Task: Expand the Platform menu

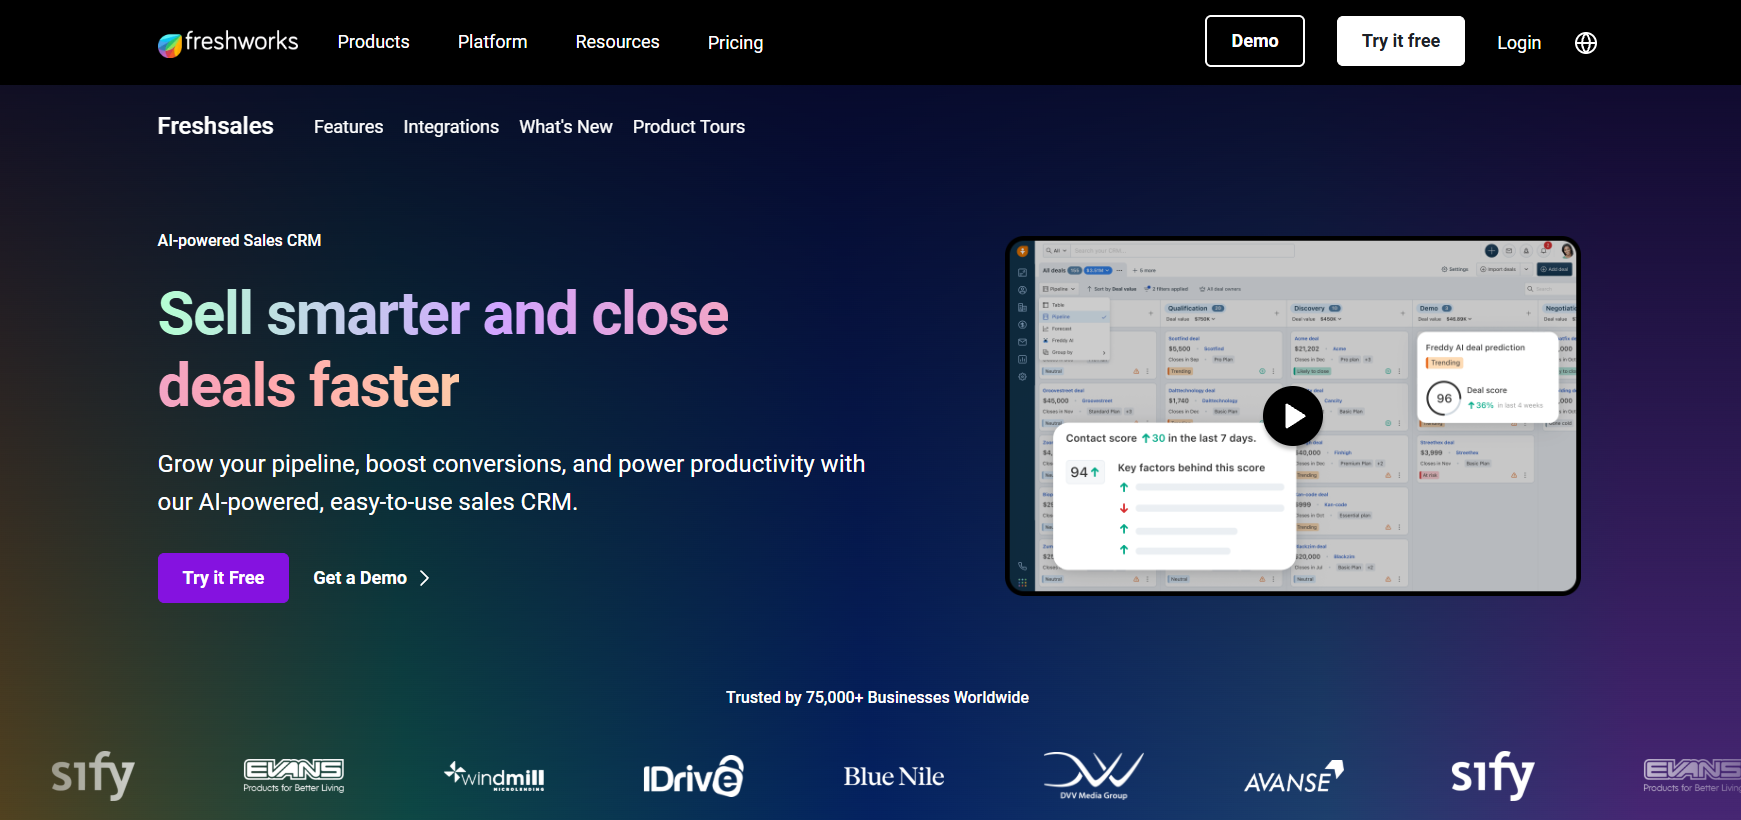Action: pos(492,42)
